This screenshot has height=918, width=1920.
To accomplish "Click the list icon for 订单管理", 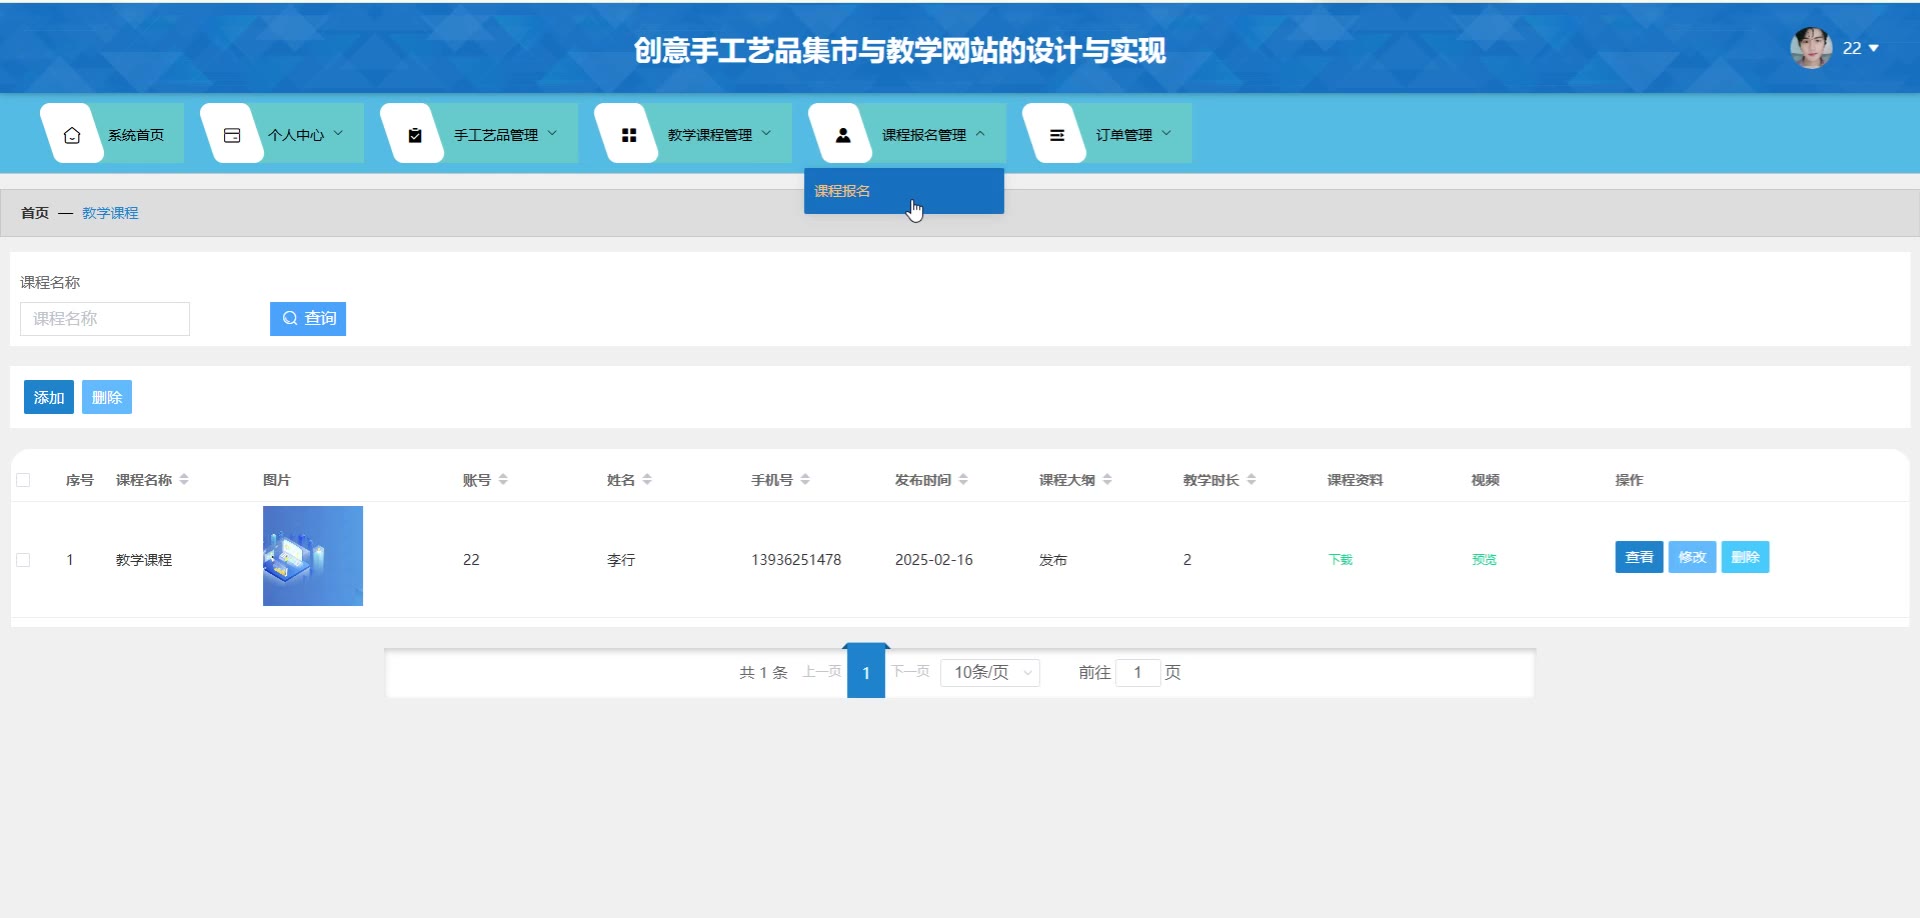I will pos(1057,135).
